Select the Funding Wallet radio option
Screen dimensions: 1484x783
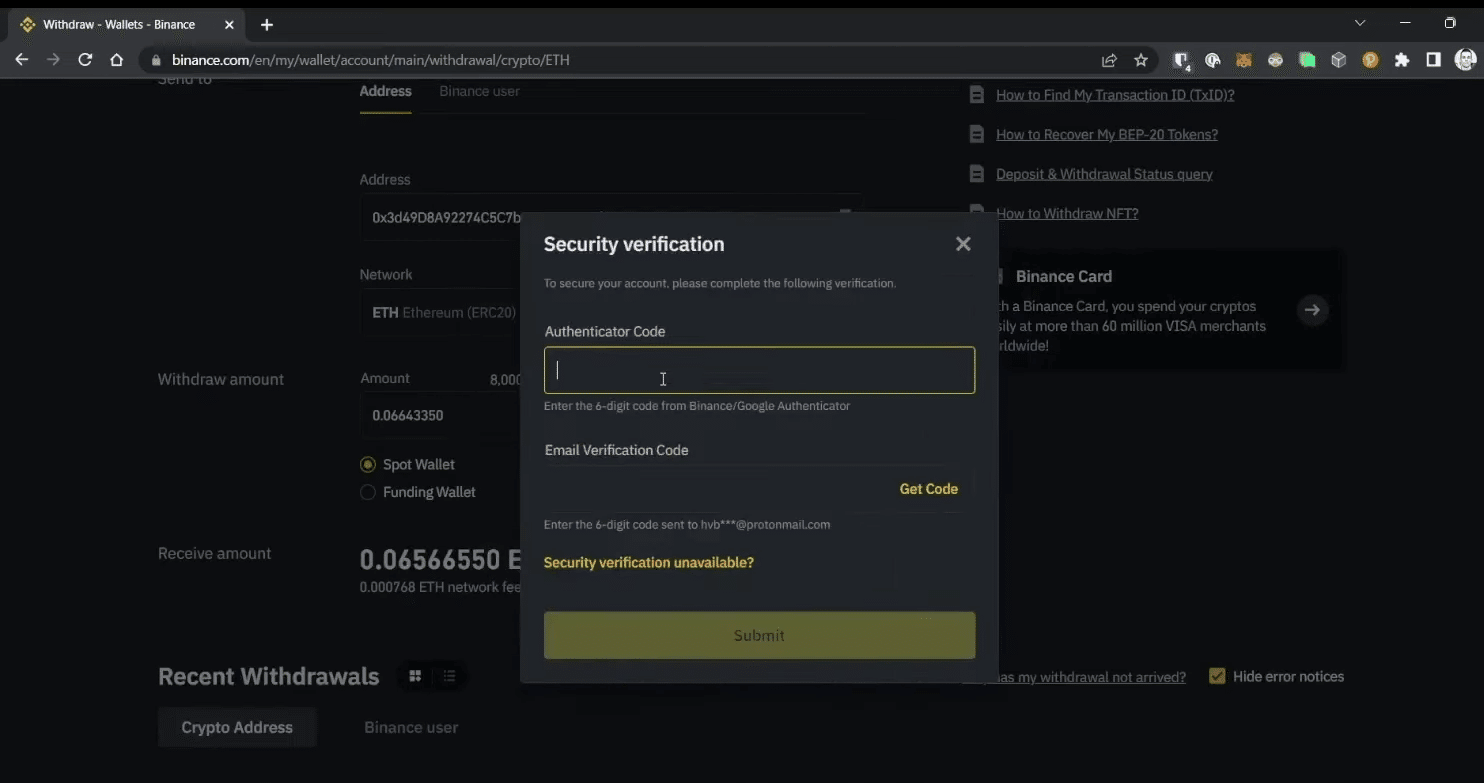[x=368, y=492]
